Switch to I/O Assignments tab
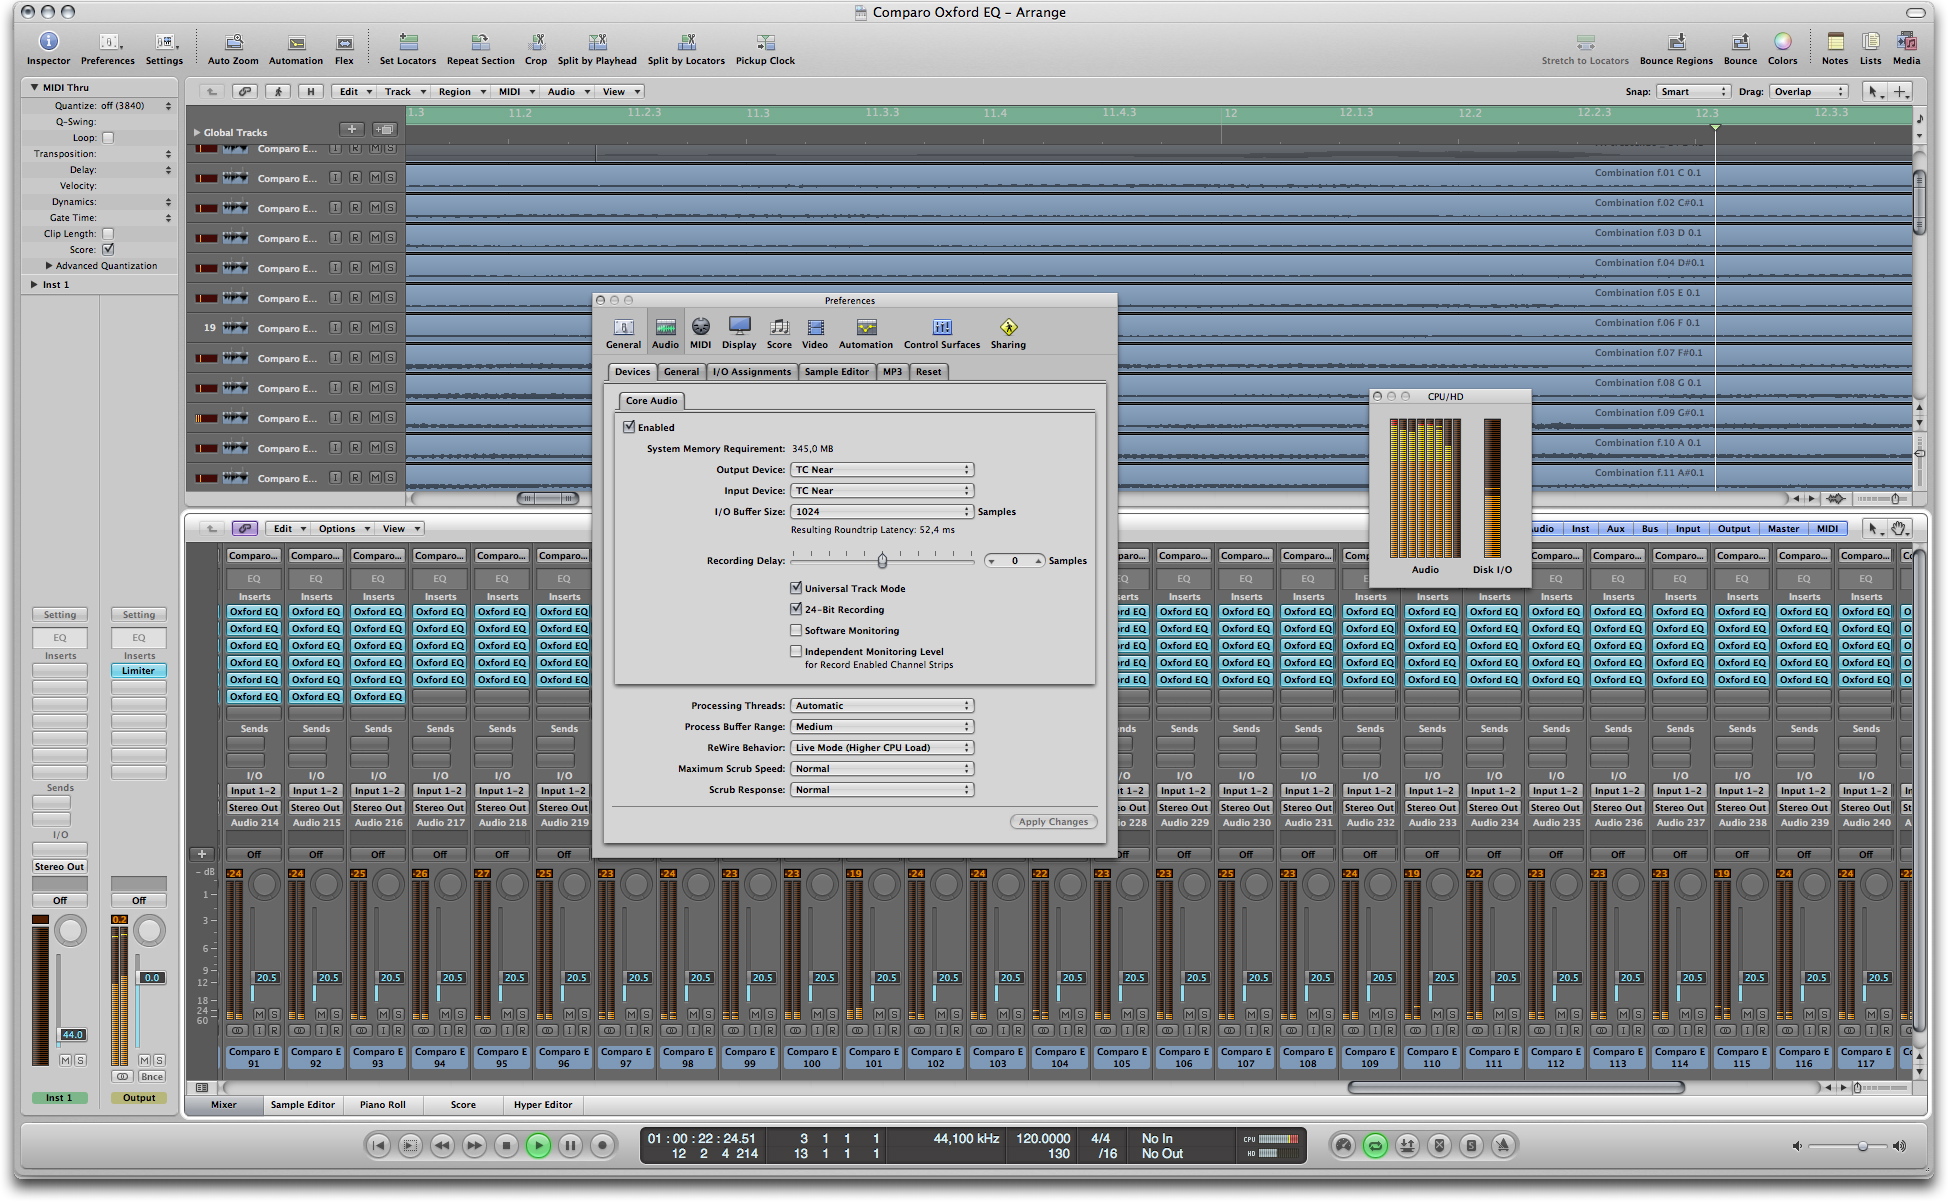The width and height of the screenshot is (1948, 1202). click(x=752, y=372)
